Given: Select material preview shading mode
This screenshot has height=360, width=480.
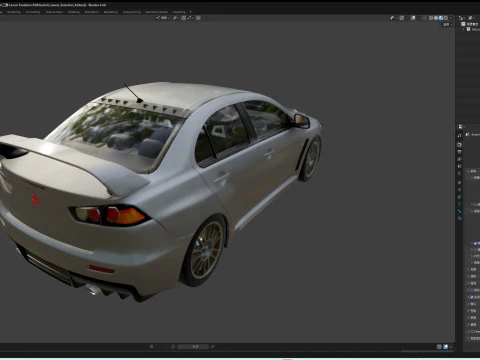Looking at the screenshot, I should [441, 18].
